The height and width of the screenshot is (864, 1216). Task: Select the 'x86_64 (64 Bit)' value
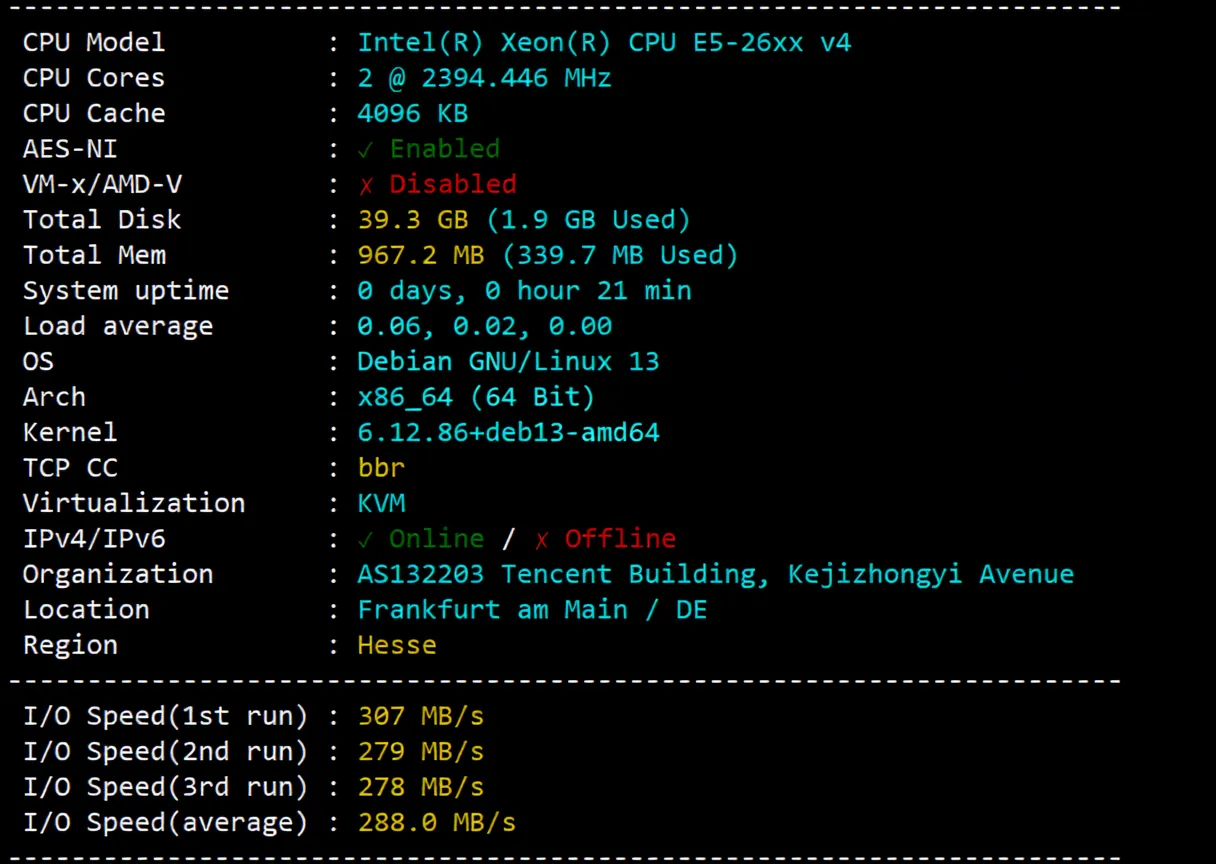pyautogui.click(x=476, y=397)
